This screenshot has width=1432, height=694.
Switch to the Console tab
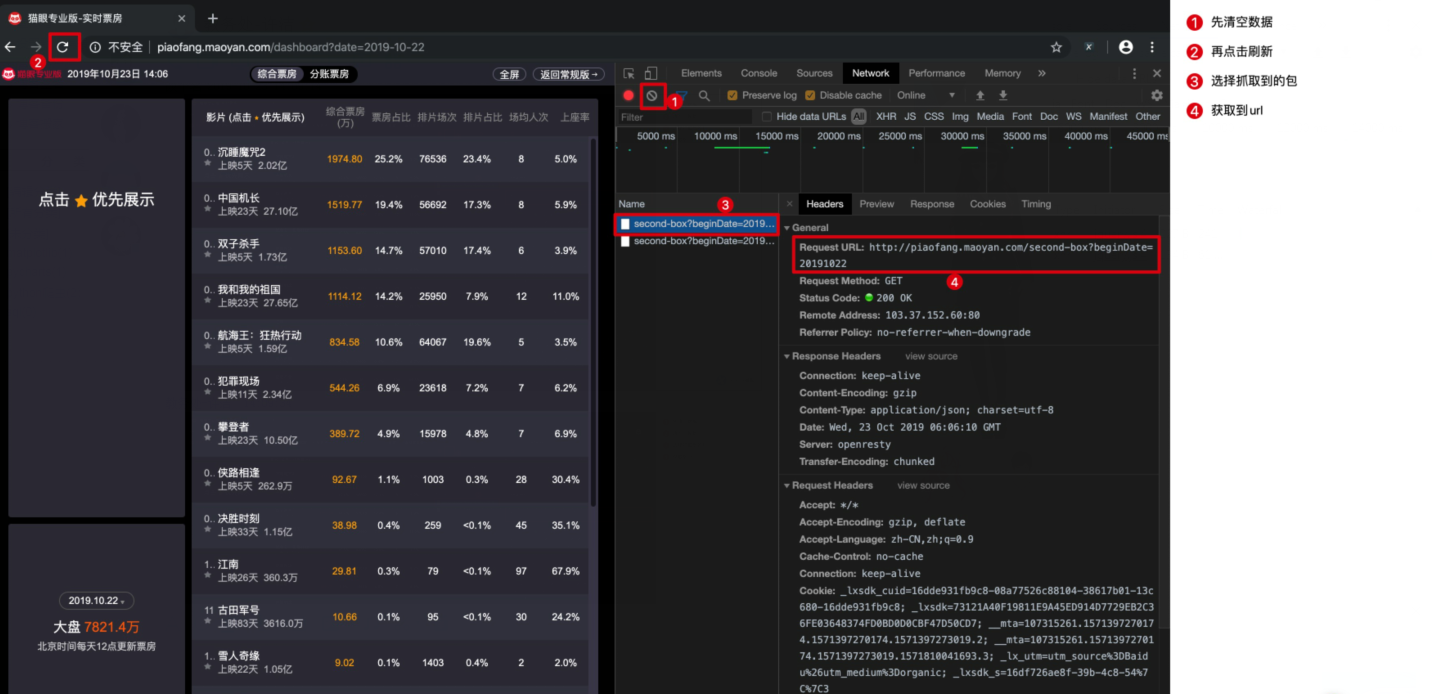pyautogui.click(x=759, y=73)
